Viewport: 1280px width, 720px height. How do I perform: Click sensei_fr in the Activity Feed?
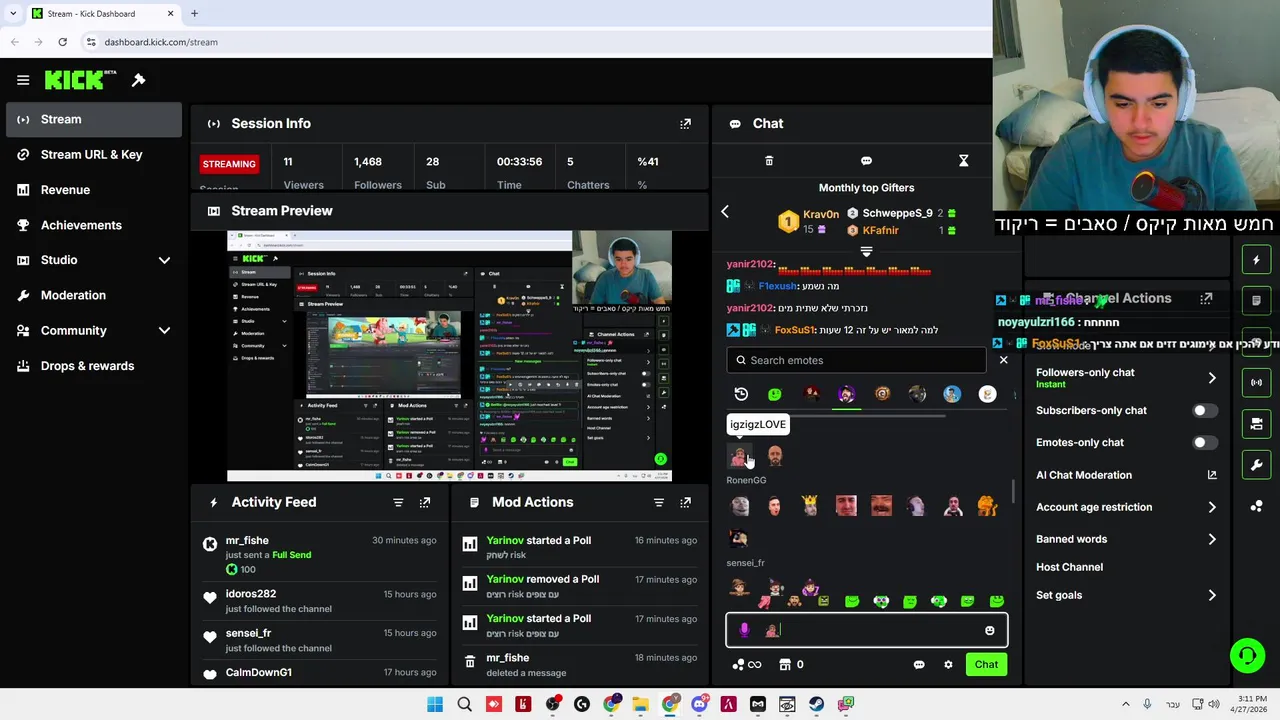point(248,633)
